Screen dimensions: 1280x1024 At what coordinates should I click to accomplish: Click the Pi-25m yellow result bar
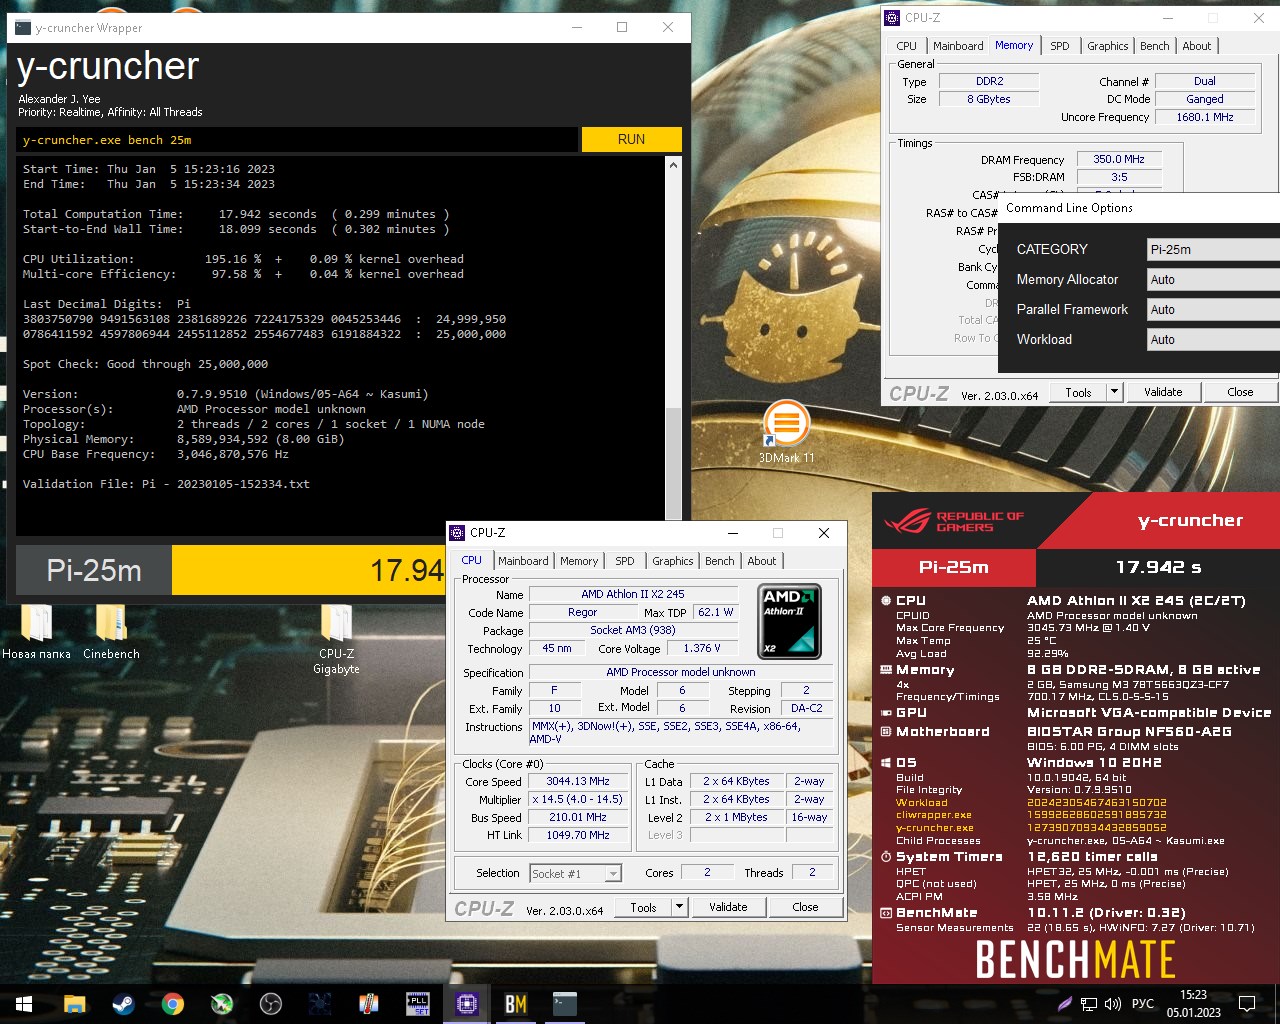[308, 570]
